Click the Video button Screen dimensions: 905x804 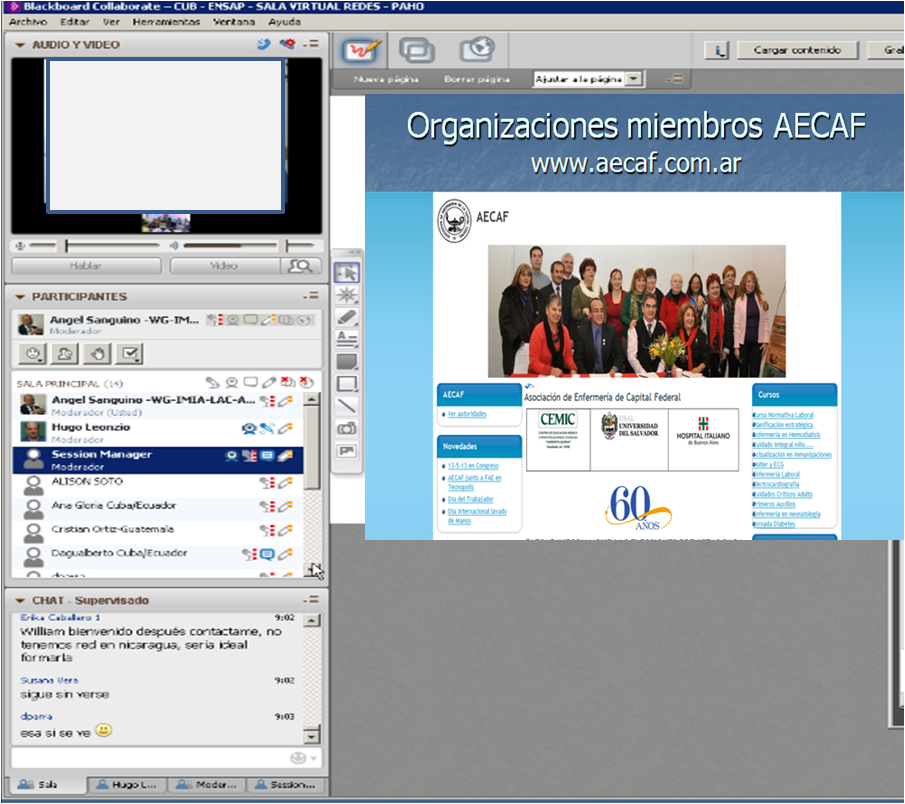(225, 266)
